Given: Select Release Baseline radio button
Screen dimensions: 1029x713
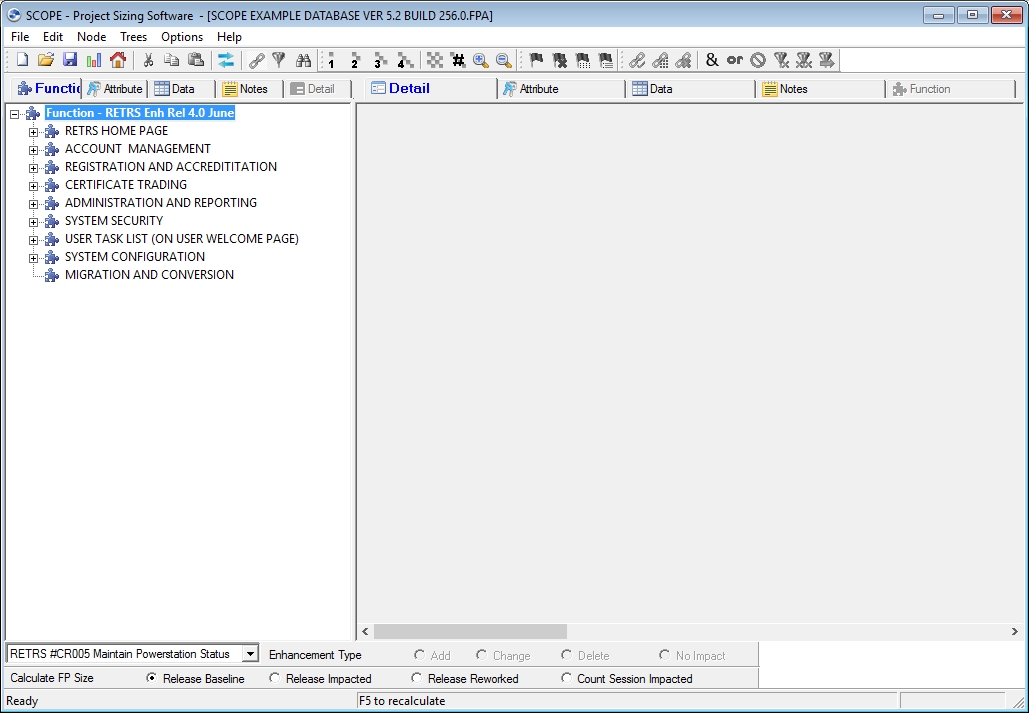Looking at the screenshot, I should (152, 678).
